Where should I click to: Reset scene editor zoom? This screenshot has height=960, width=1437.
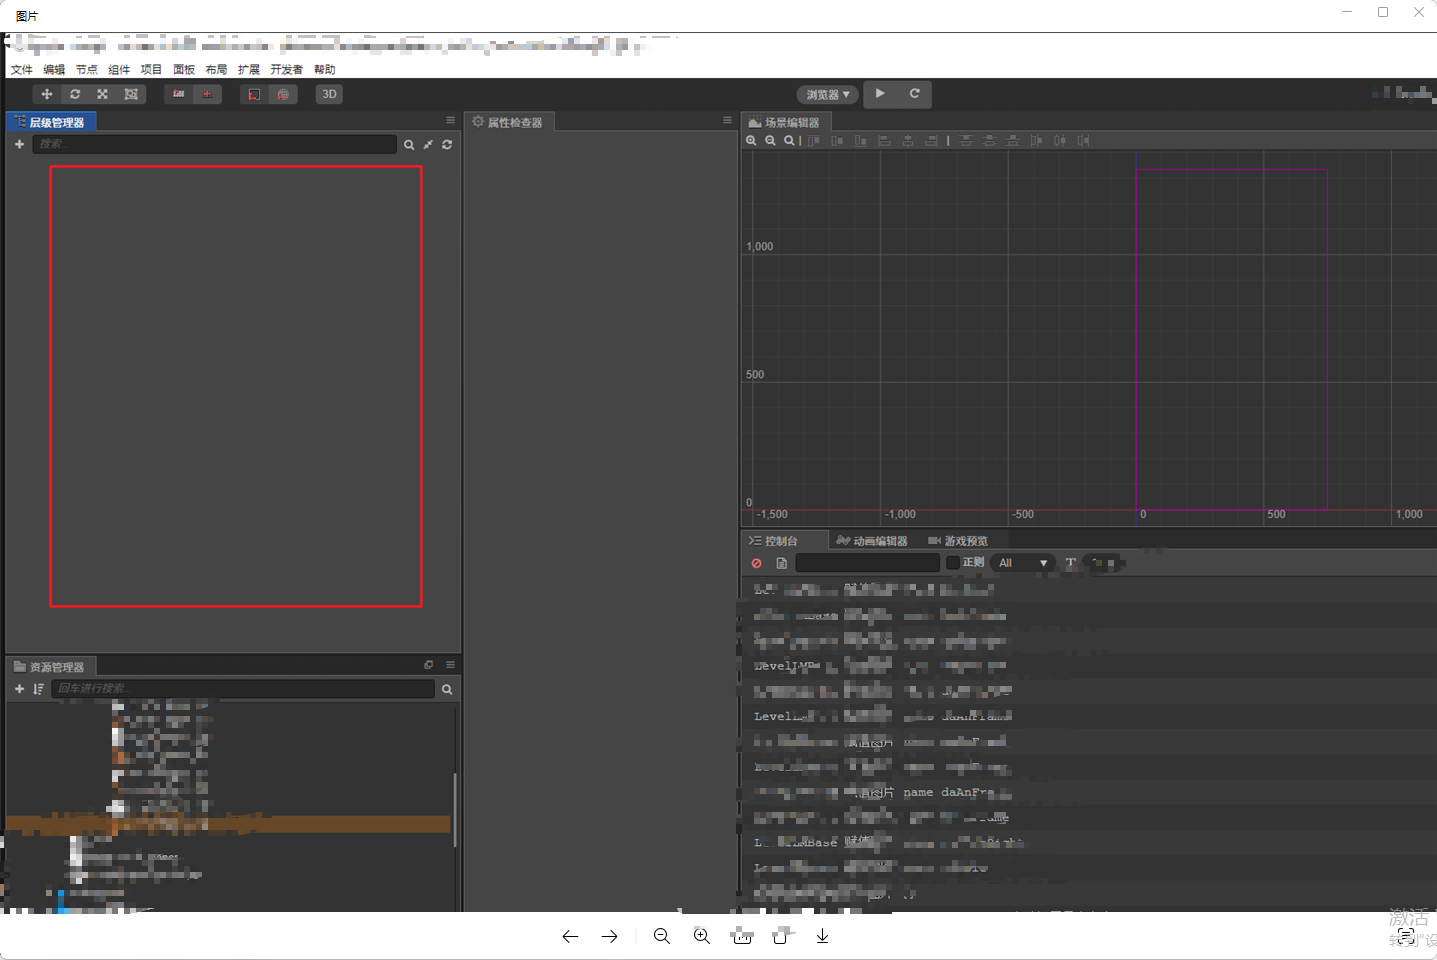click(x=789, y=141)
